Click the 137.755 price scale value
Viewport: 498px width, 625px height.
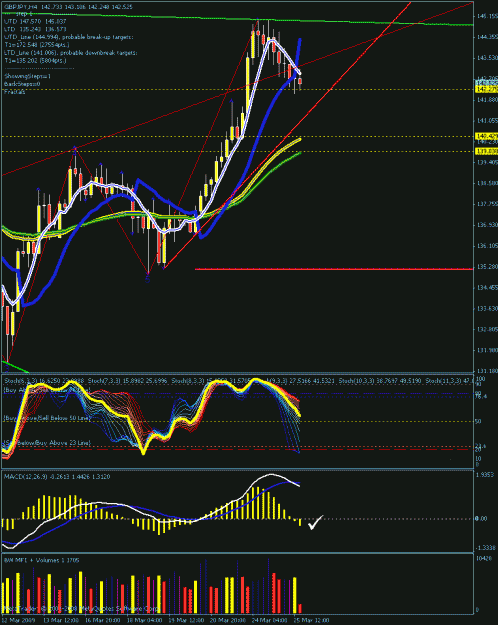[x=487, y=204]
